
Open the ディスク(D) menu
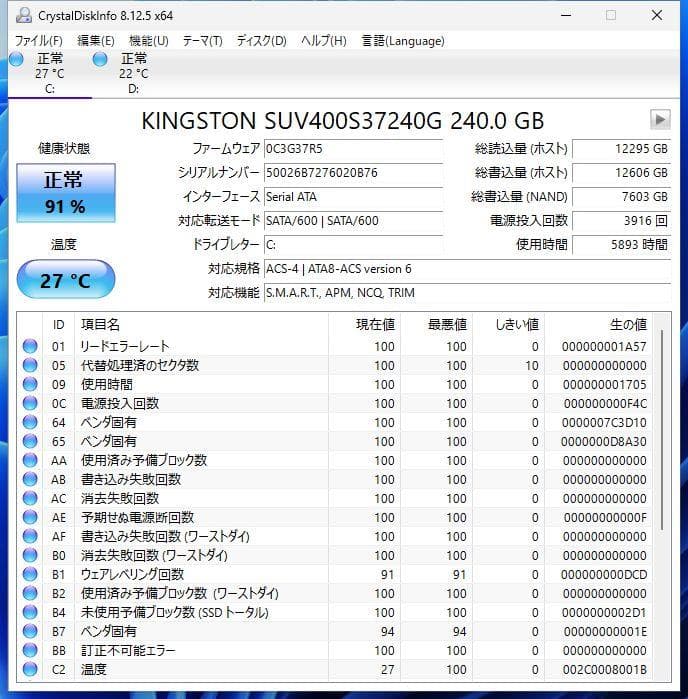261,41
